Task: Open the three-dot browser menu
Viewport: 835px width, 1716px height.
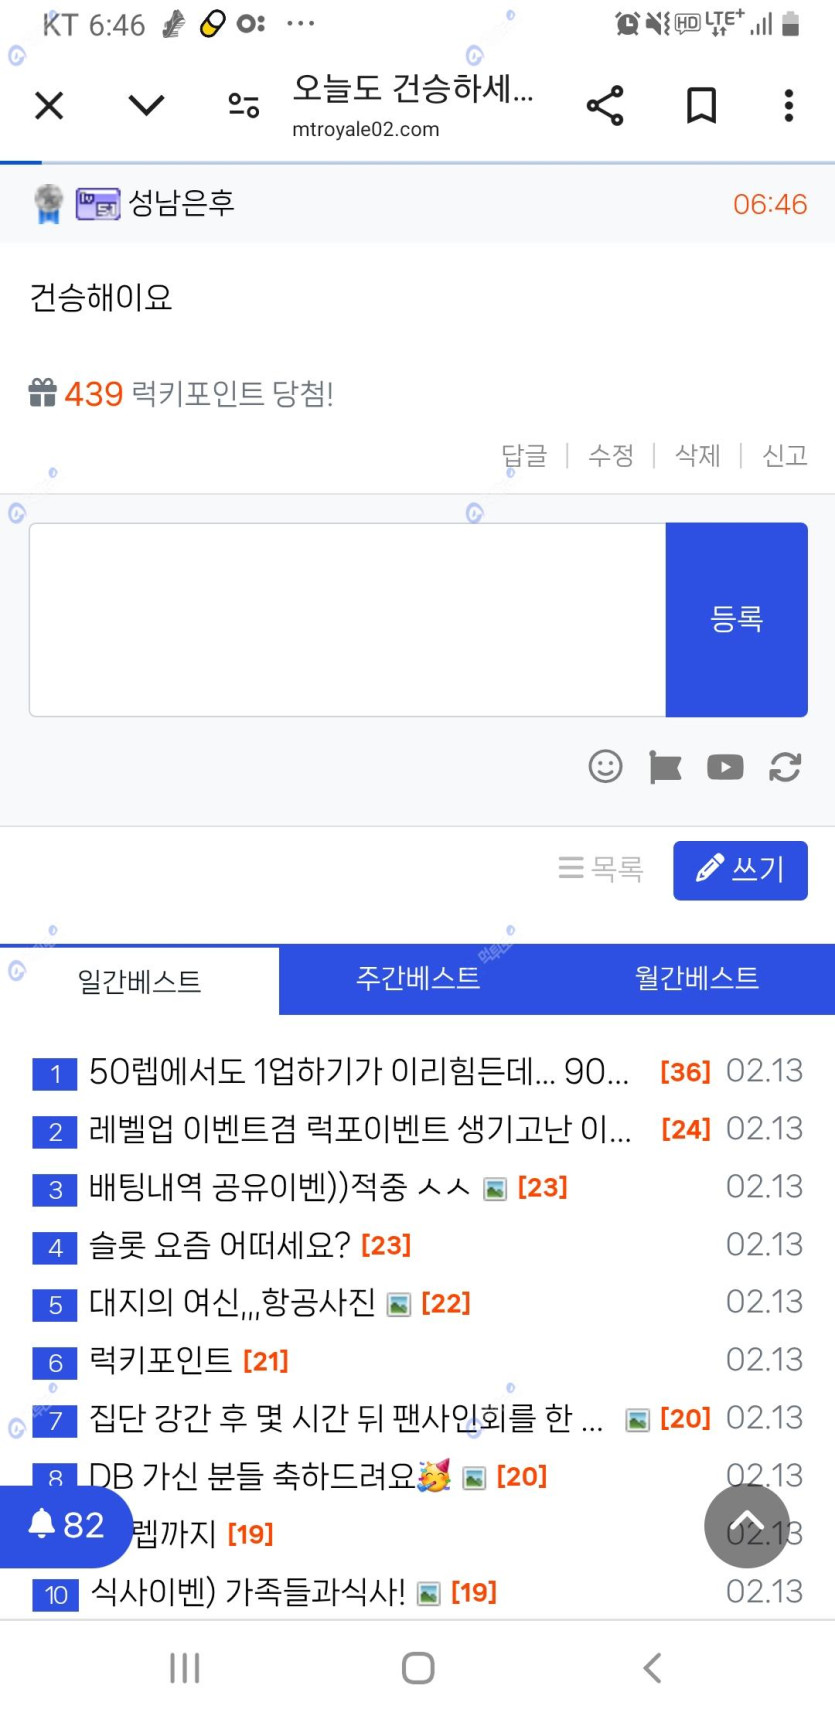Action: coord(789,105)
